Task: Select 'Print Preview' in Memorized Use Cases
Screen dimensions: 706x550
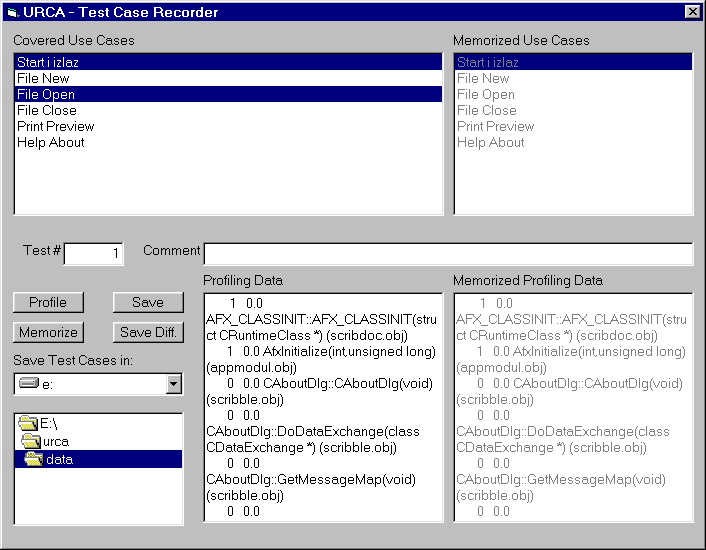Action: click(x=495, y=126)
